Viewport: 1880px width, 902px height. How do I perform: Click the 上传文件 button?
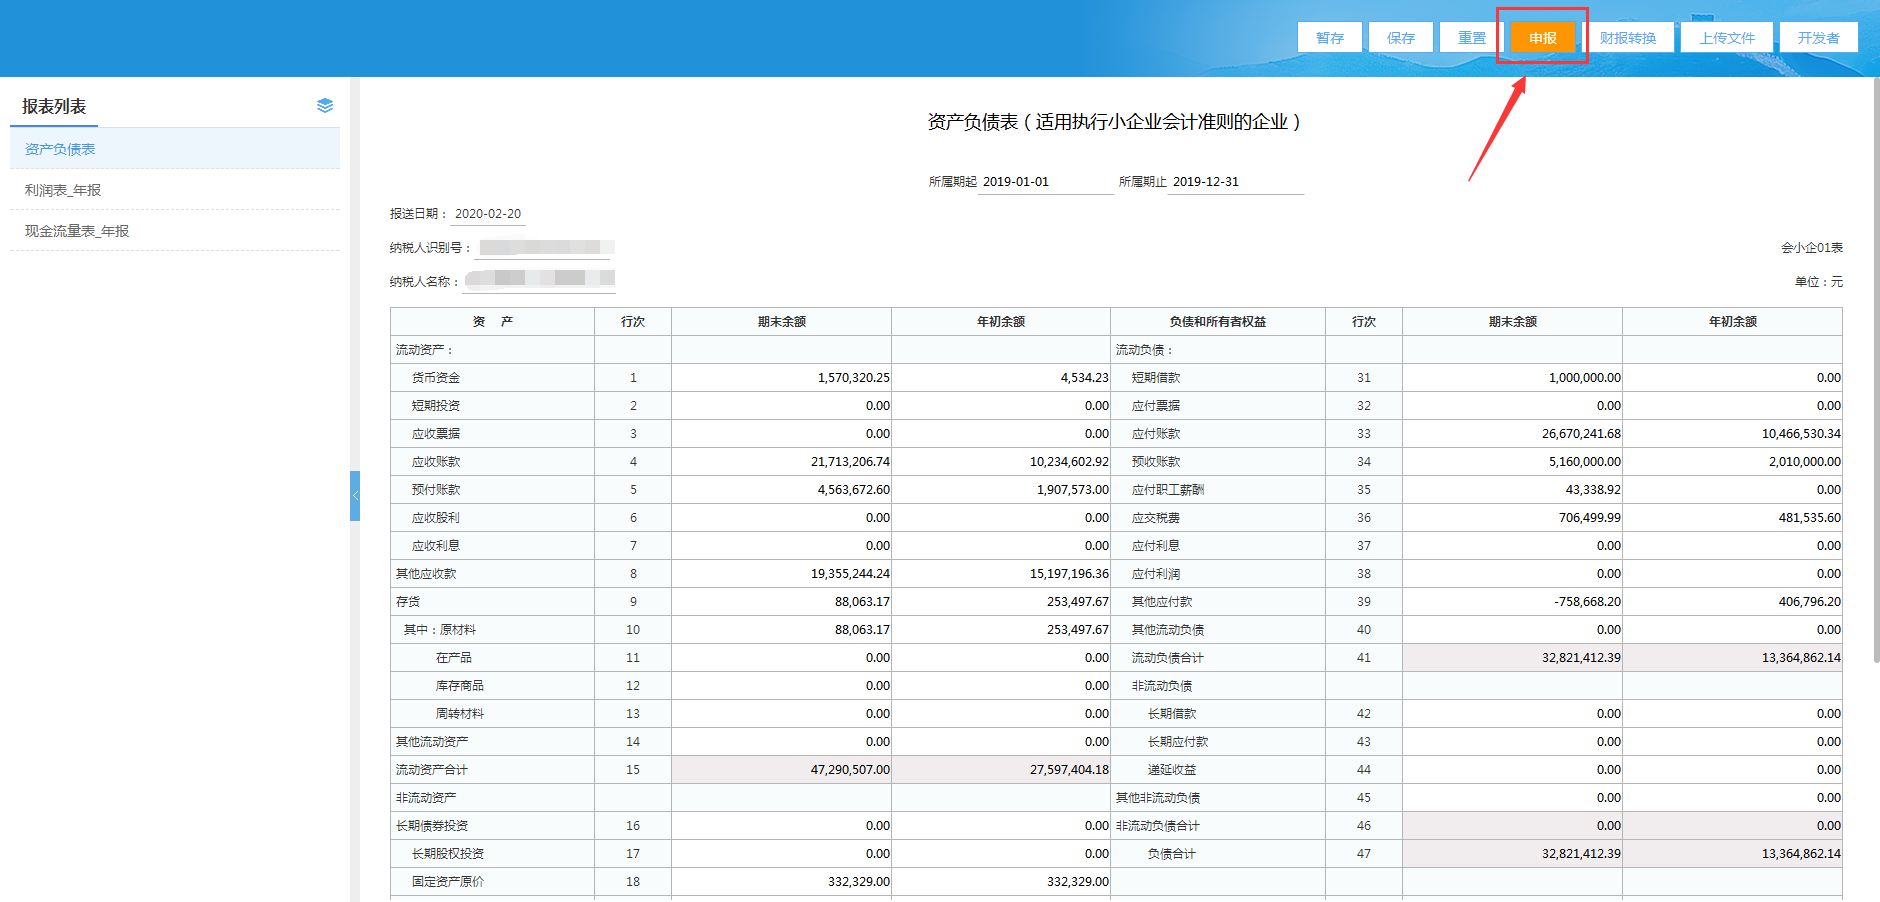coord(1726,38)
